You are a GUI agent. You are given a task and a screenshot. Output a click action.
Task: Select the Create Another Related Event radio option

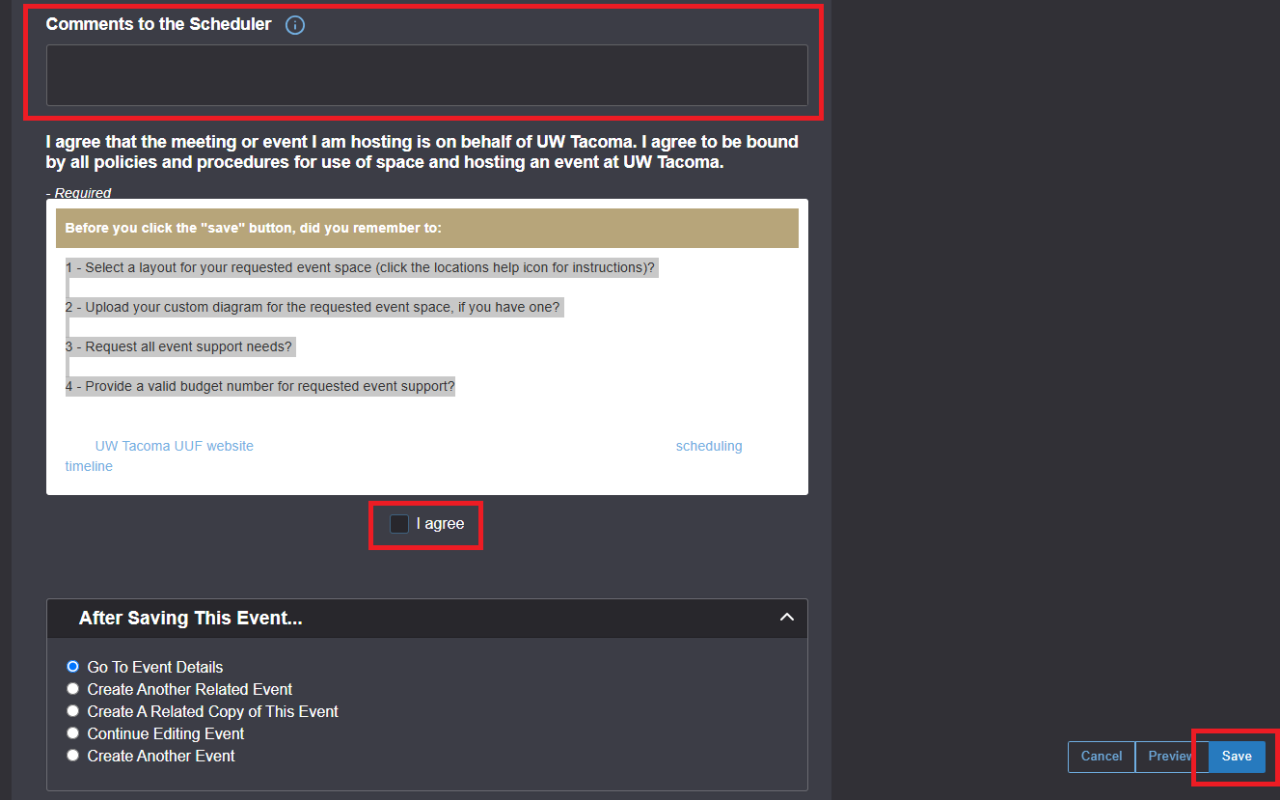pyautogui.click(x=73, y=689)
